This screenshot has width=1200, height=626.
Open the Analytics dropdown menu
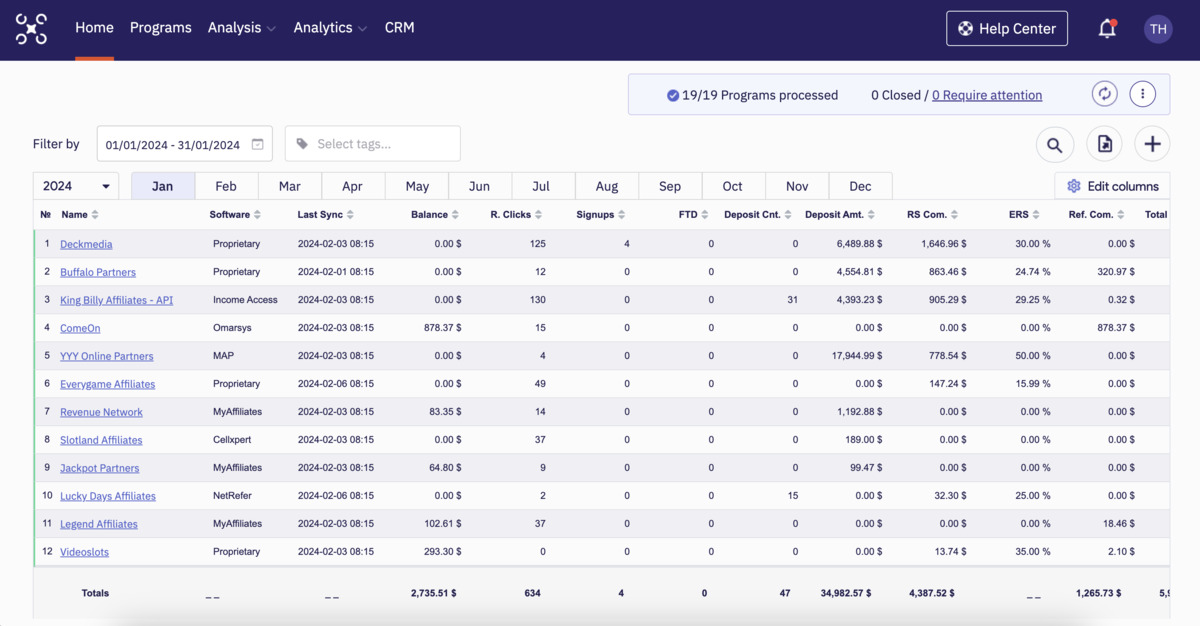tap(330, 28)
